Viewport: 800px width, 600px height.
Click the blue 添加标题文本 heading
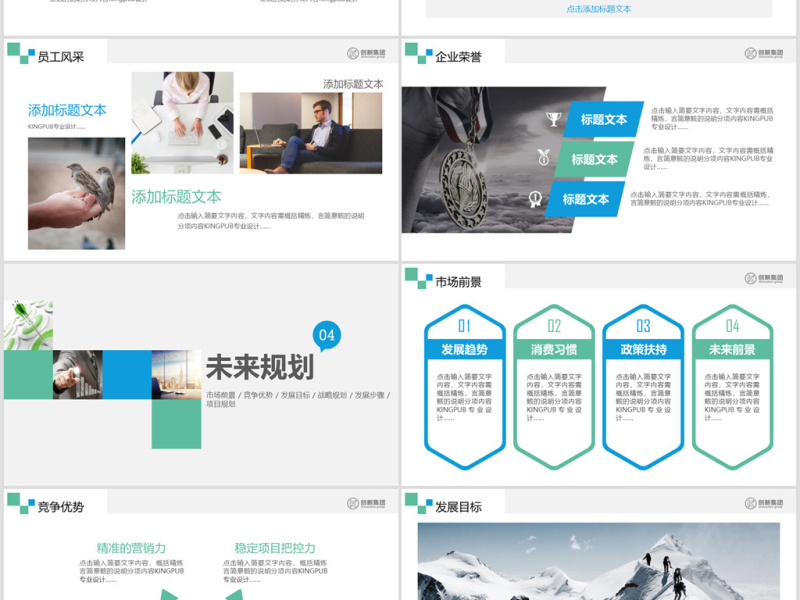coord(69,111)
